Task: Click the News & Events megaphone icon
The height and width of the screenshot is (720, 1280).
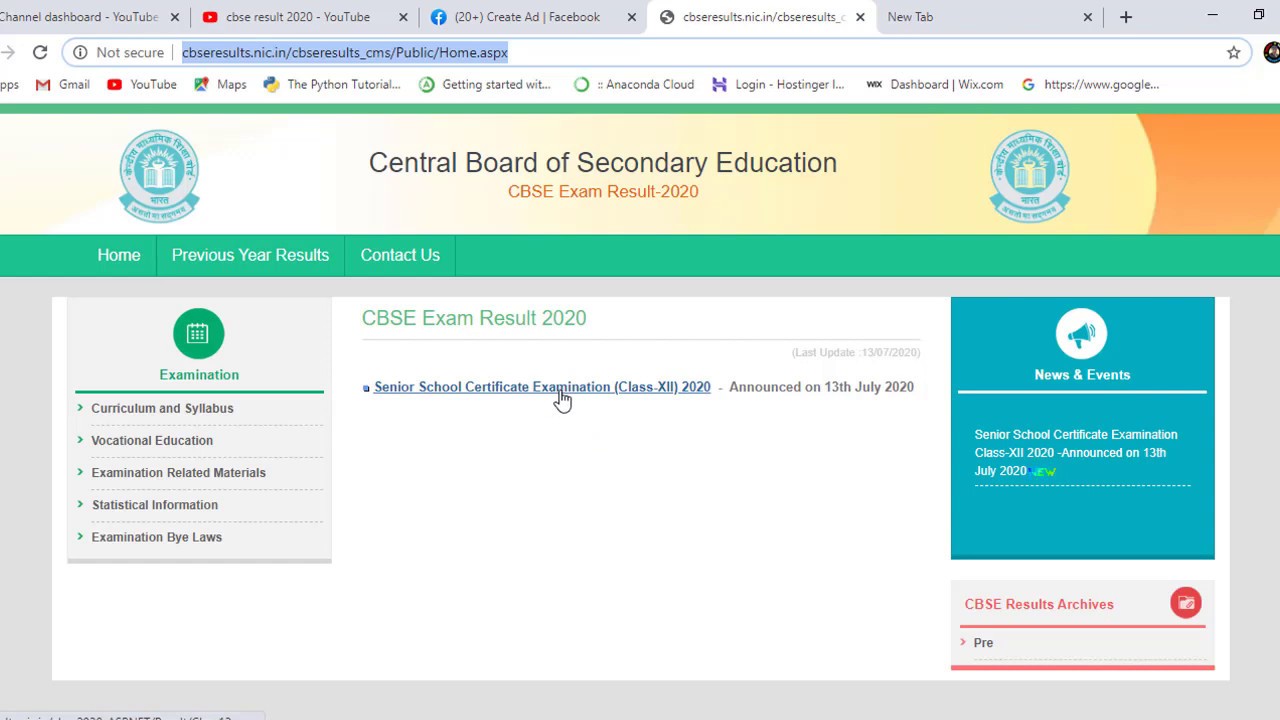Action: (1081, 334)
